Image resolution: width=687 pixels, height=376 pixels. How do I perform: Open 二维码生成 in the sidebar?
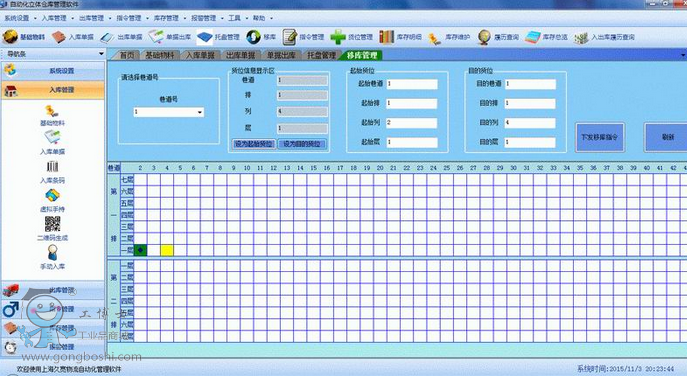click(x=53, y=224)
